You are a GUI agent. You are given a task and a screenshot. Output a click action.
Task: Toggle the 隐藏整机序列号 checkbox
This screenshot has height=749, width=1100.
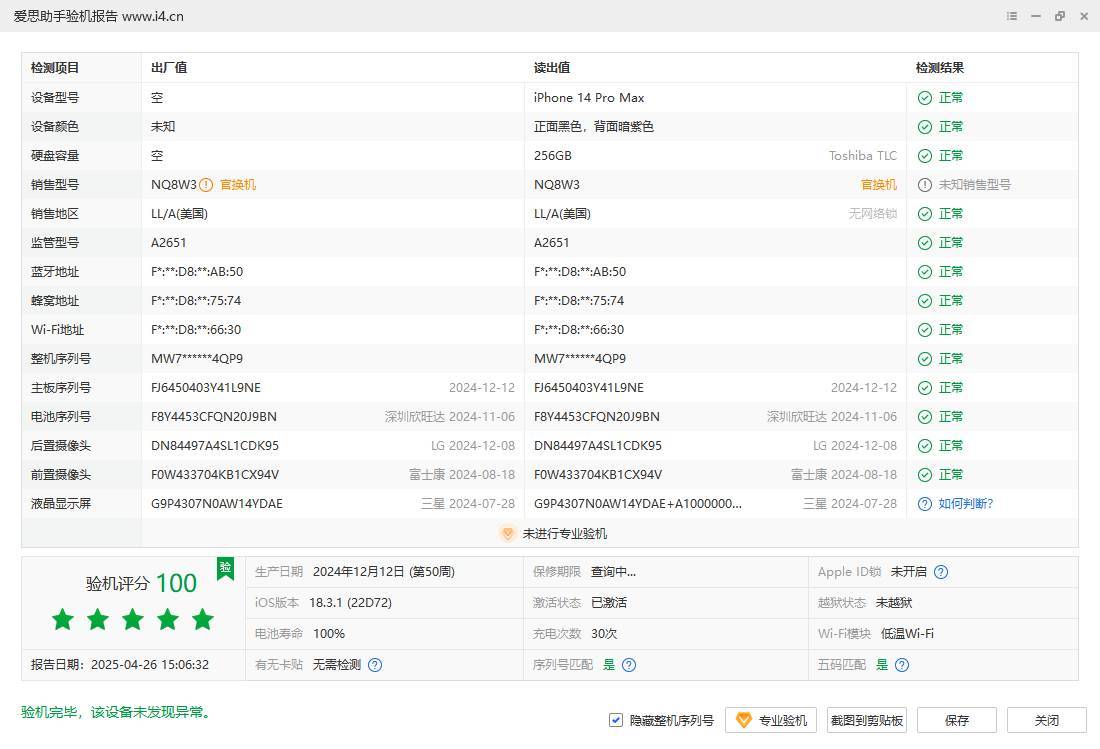coord(616,720)
